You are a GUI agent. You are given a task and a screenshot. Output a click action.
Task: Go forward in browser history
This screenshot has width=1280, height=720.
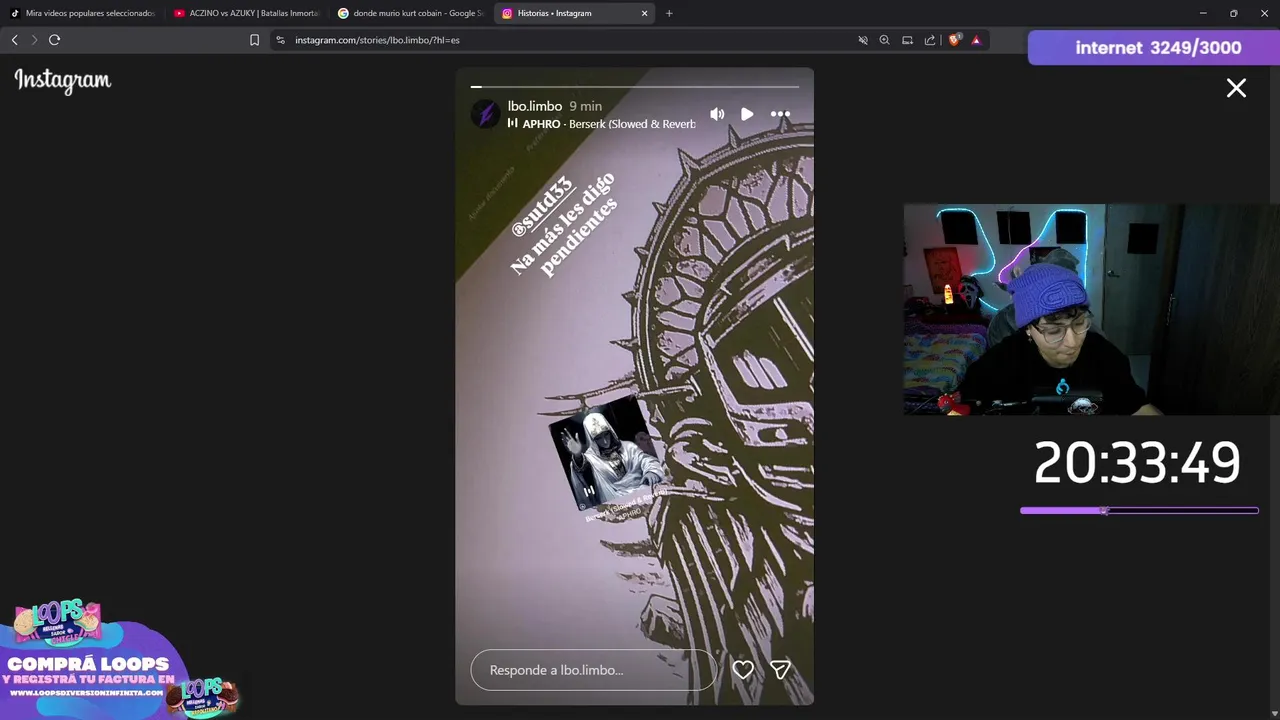(x=34, y=40)
